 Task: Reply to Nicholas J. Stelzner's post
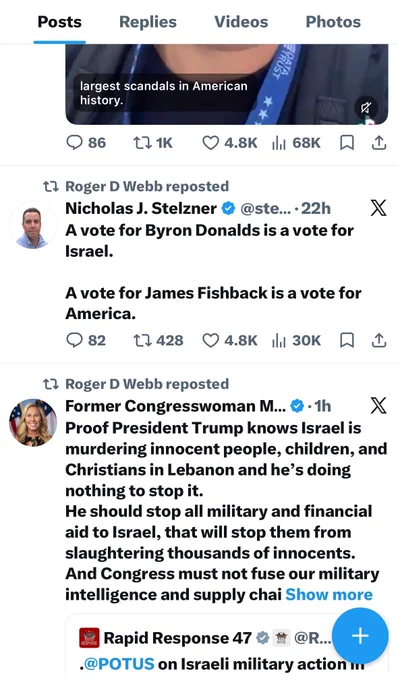coord(86,340)
